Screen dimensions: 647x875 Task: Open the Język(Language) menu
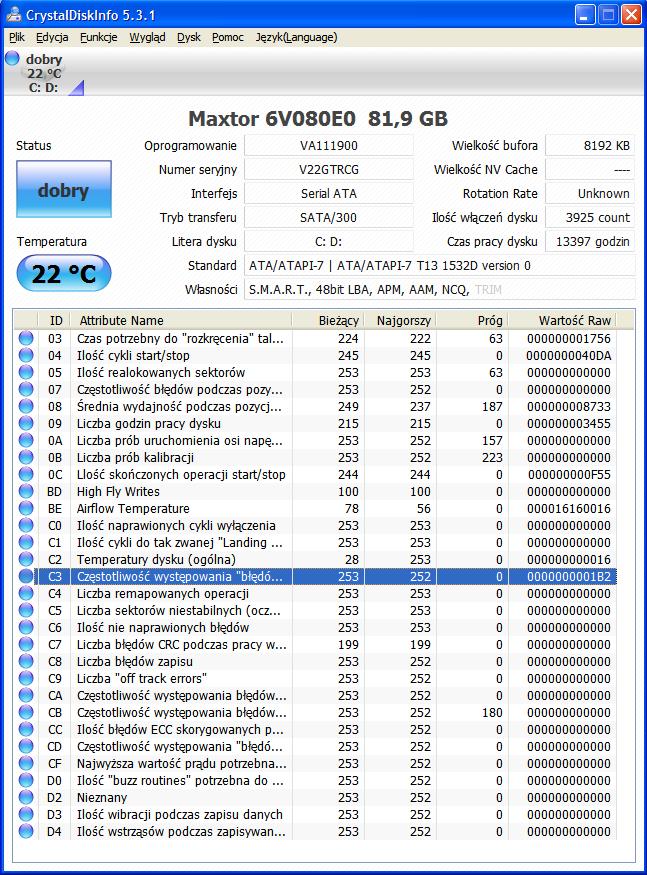(296, 37)
